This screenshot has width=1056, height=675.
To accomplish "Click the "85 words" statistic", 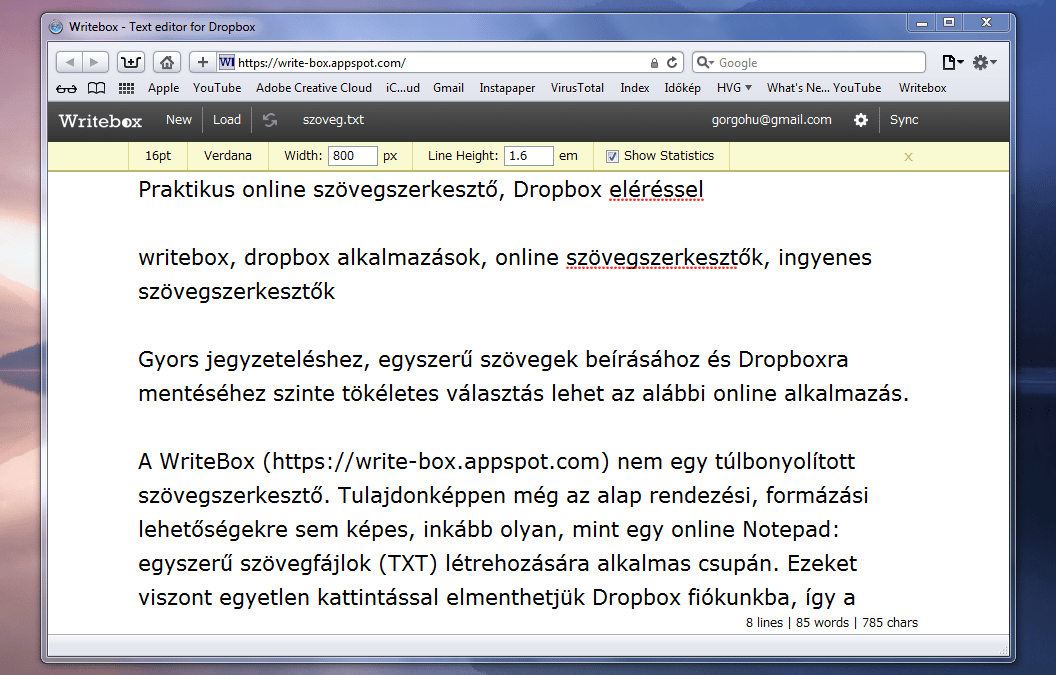I will (822, 622).
